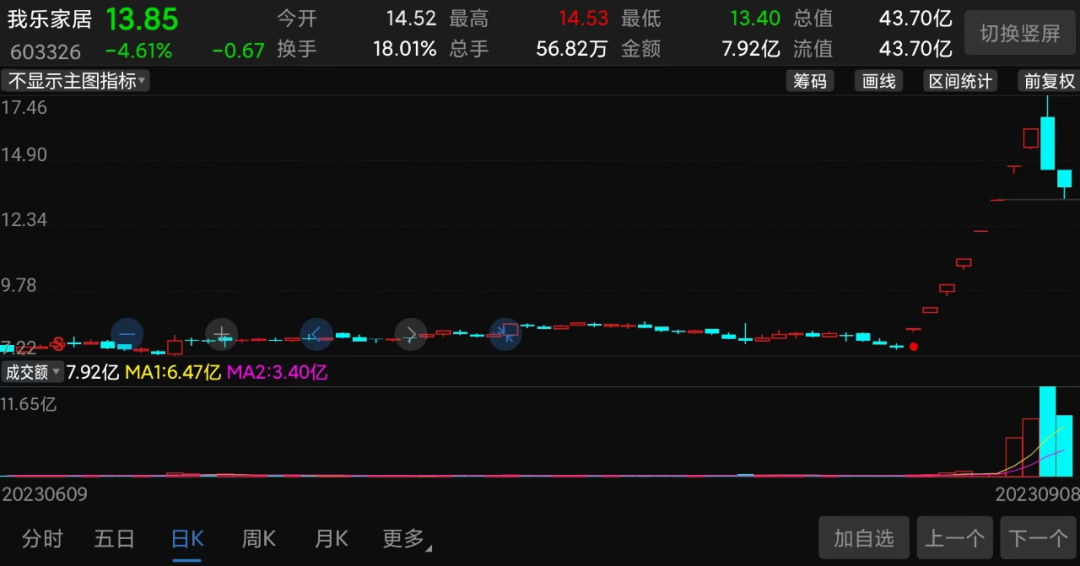Click the MA2:3.40亿 label
Screen dimensions: 1080x566
pyautogui.click(x=277, y=373)
